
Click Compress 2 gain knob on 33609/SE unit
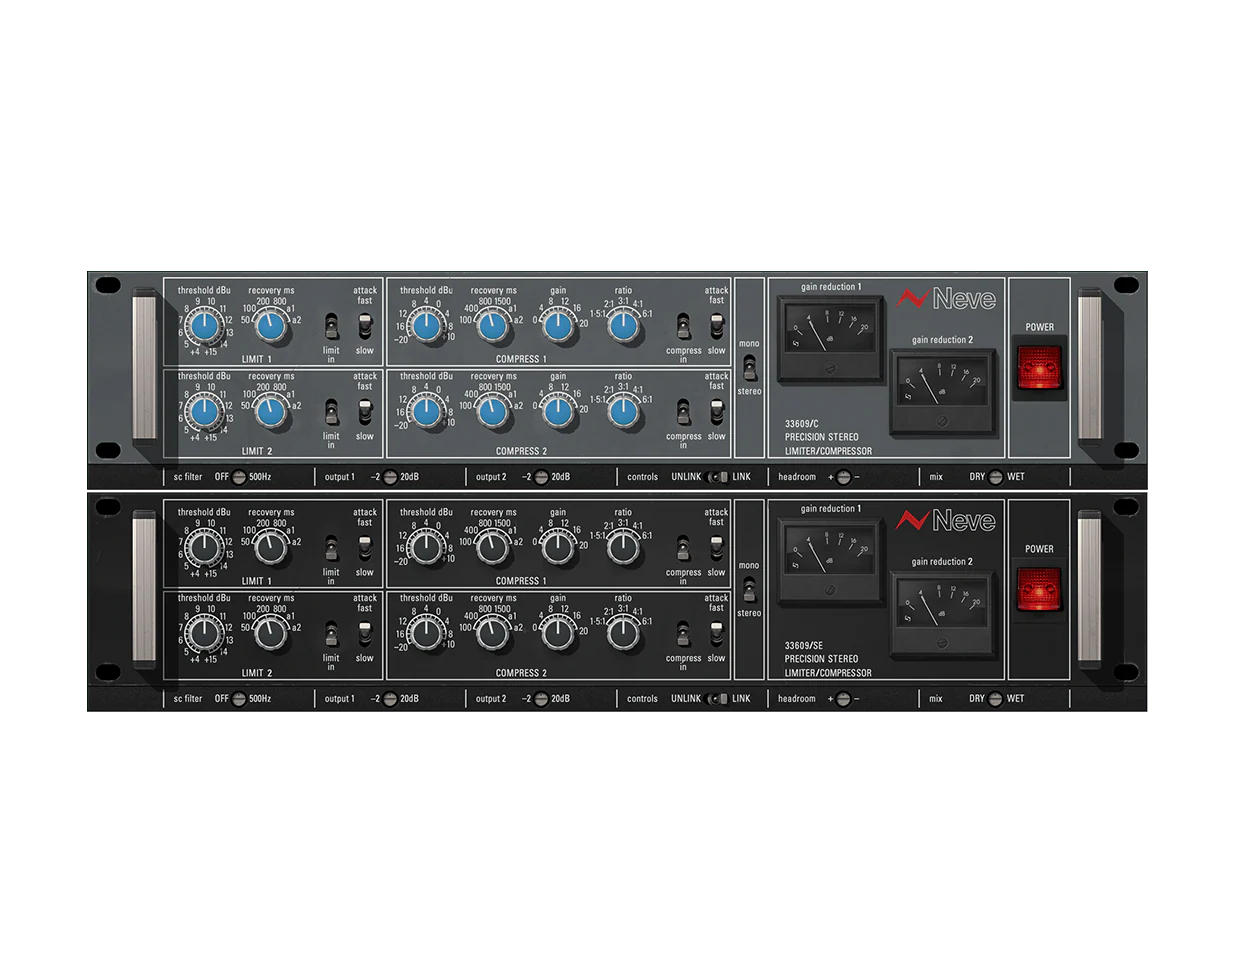point(558,634)
